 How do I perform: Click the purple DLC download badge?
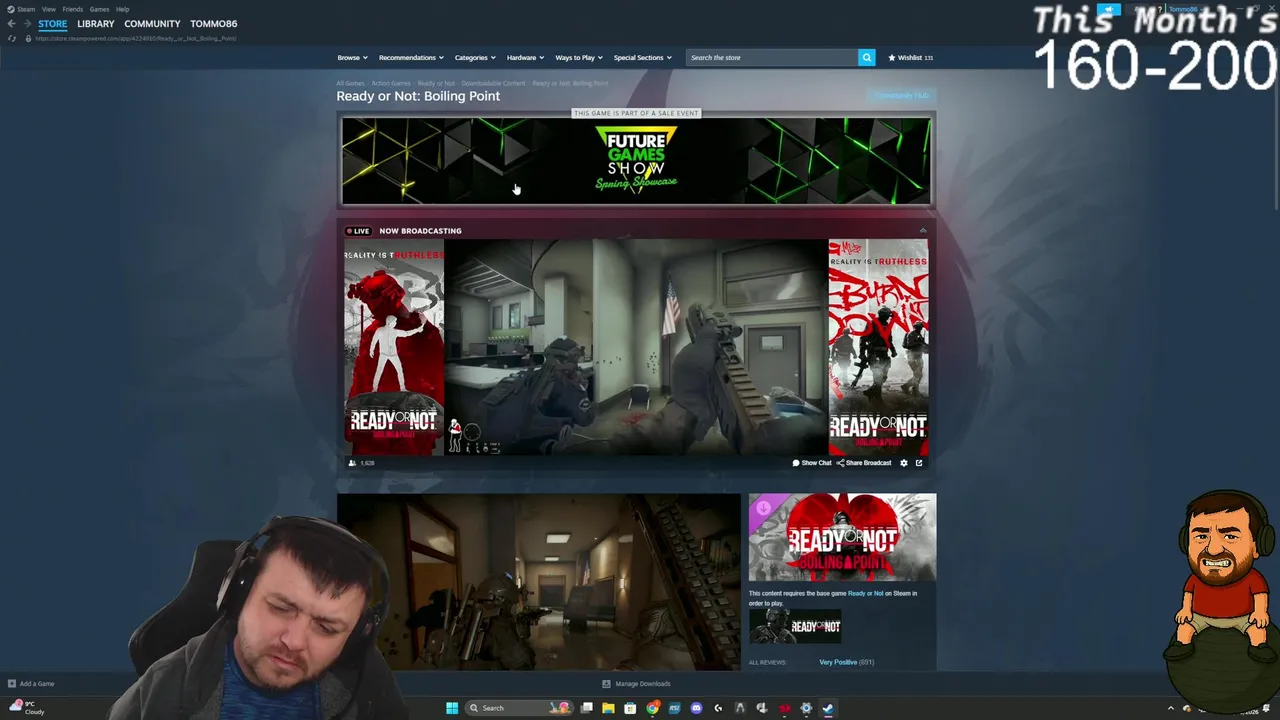(764, 507)
